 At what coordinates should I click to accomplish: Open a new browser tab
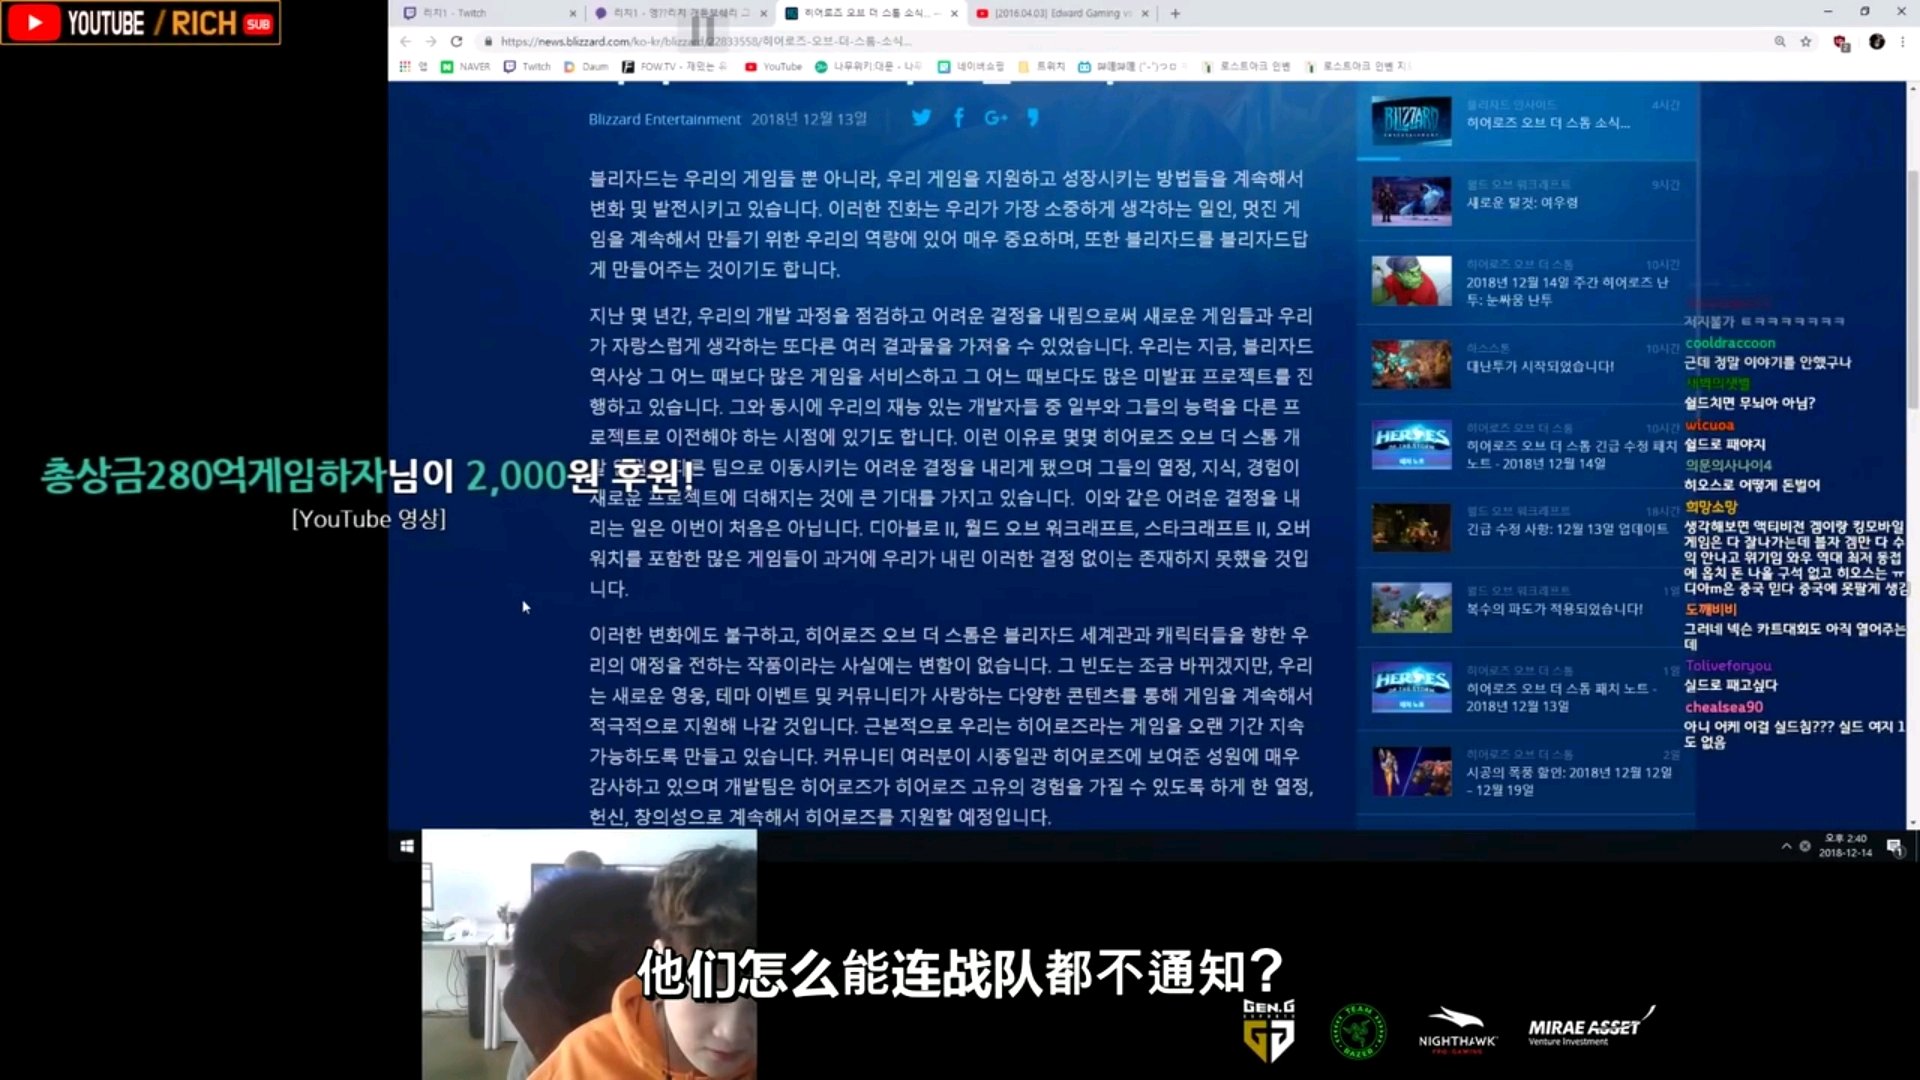pos(1176,13)
